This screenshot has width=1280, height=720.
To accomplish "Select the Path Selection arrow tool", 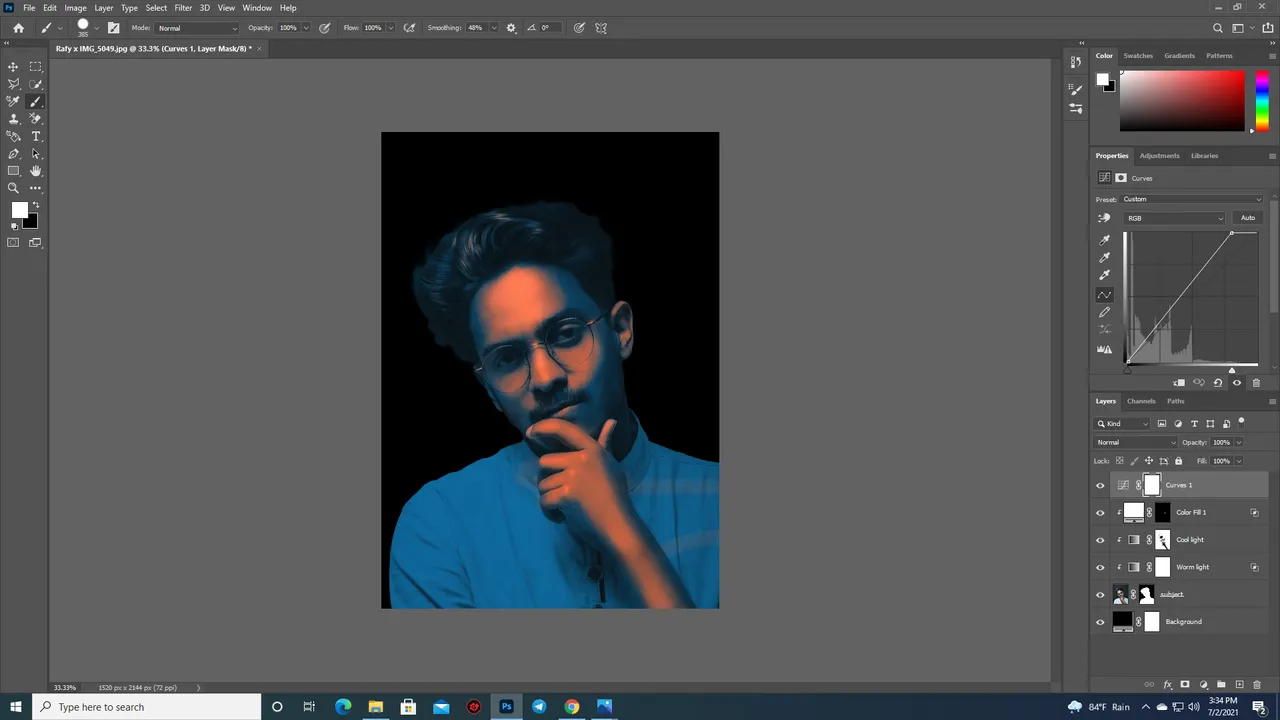I will coord(36,154).
